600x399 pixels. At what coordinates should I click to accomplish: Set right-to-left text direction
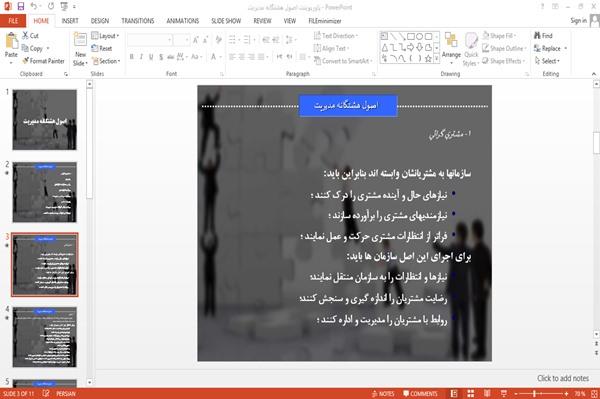(x=289, y=57)
